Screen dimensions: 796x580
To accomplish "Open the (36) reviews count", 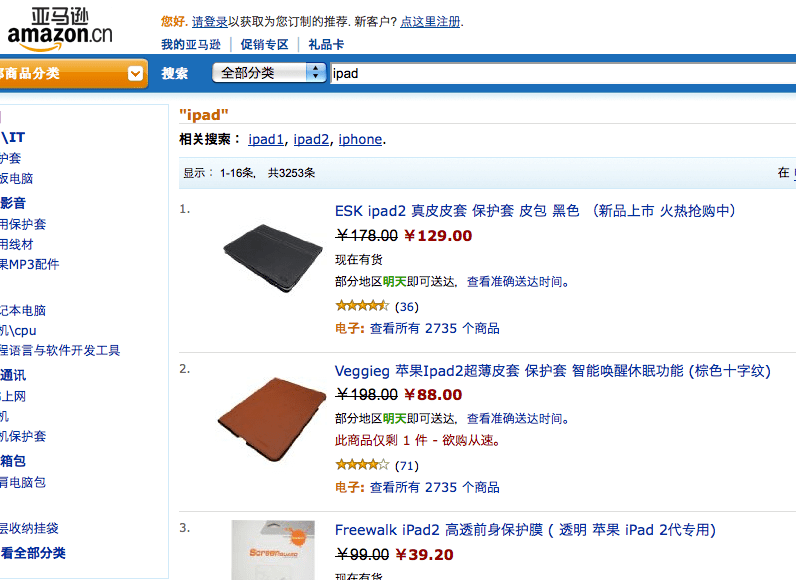I will (407, 306).
